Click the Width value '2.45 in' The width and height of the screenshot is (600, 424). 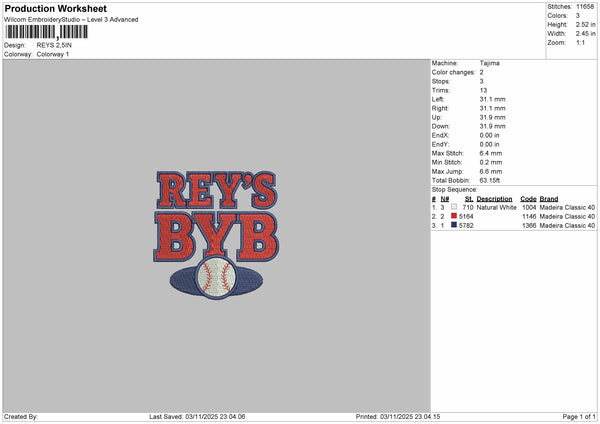[585, 34]
